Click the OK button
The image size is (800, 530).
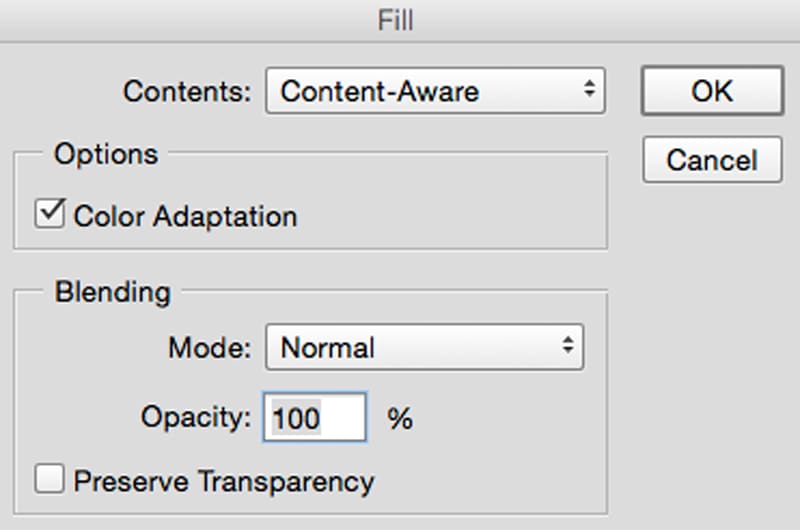[711, 91]
